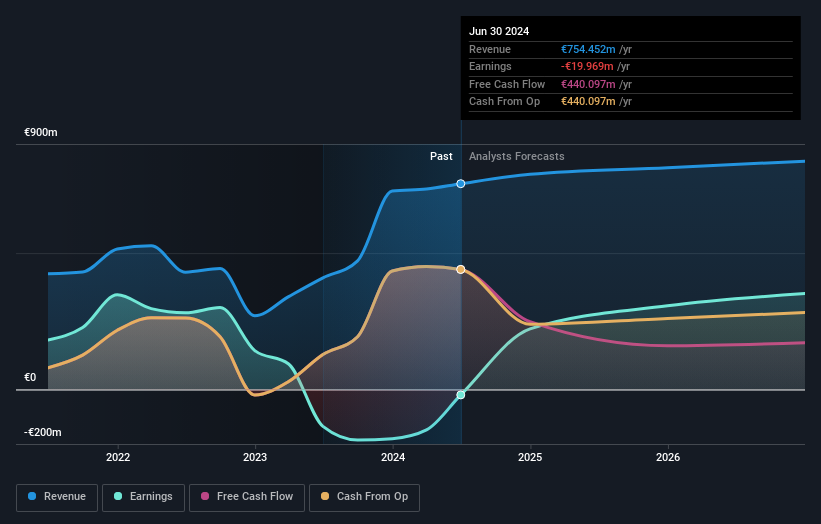The width and height of the screenshot is (821, 524).
Task: Click the tooltip Cash From Op row label
Action: [504, 102]
